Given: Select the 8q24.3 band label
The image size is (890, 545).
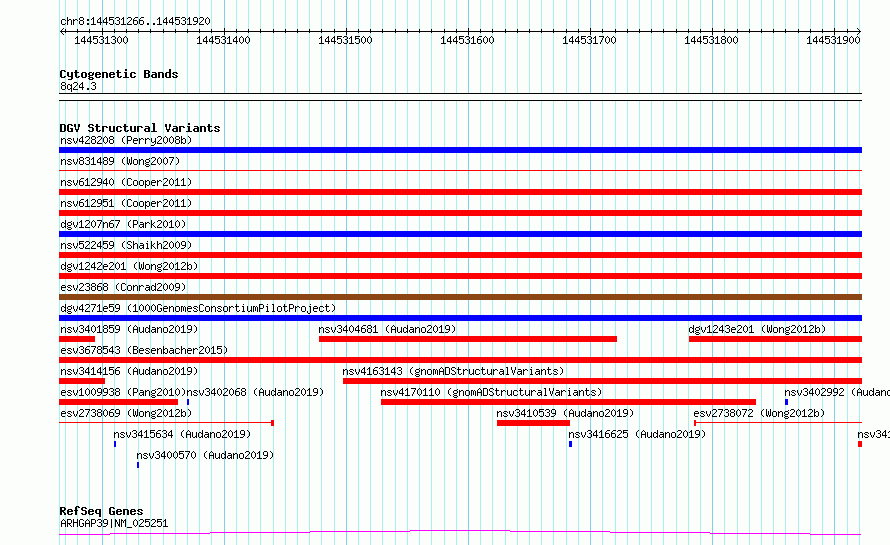Looking at the screenshot, I should (78, 86).
